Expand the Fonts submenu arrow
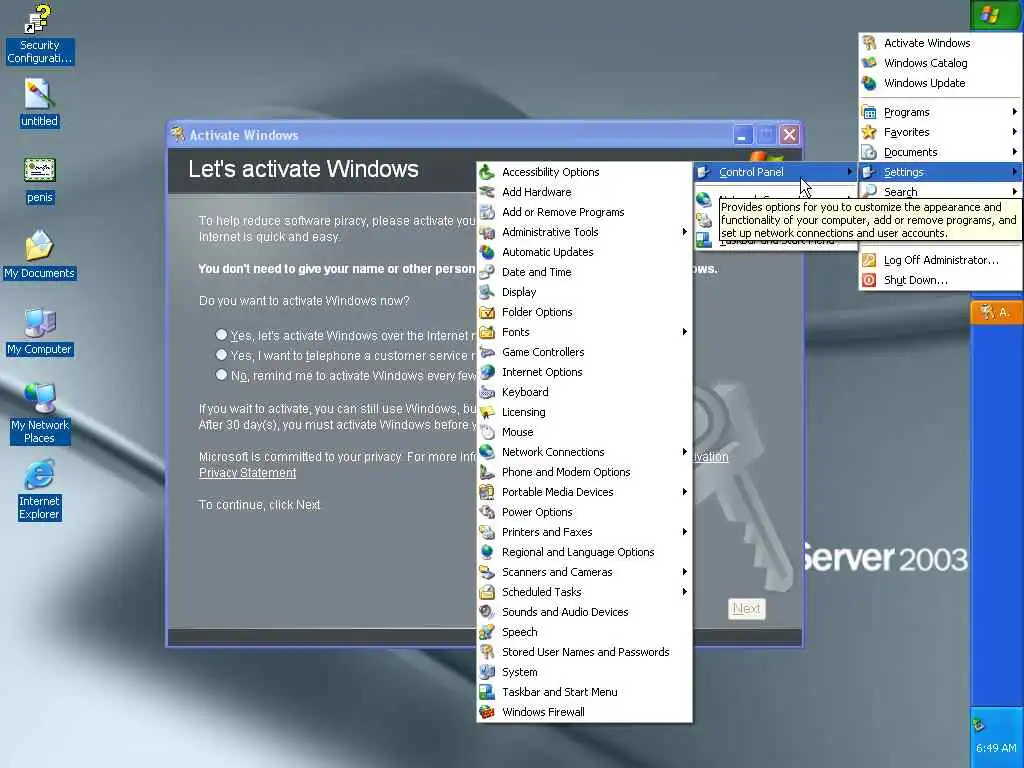1024x768 pixels. (x=684, y=332)
